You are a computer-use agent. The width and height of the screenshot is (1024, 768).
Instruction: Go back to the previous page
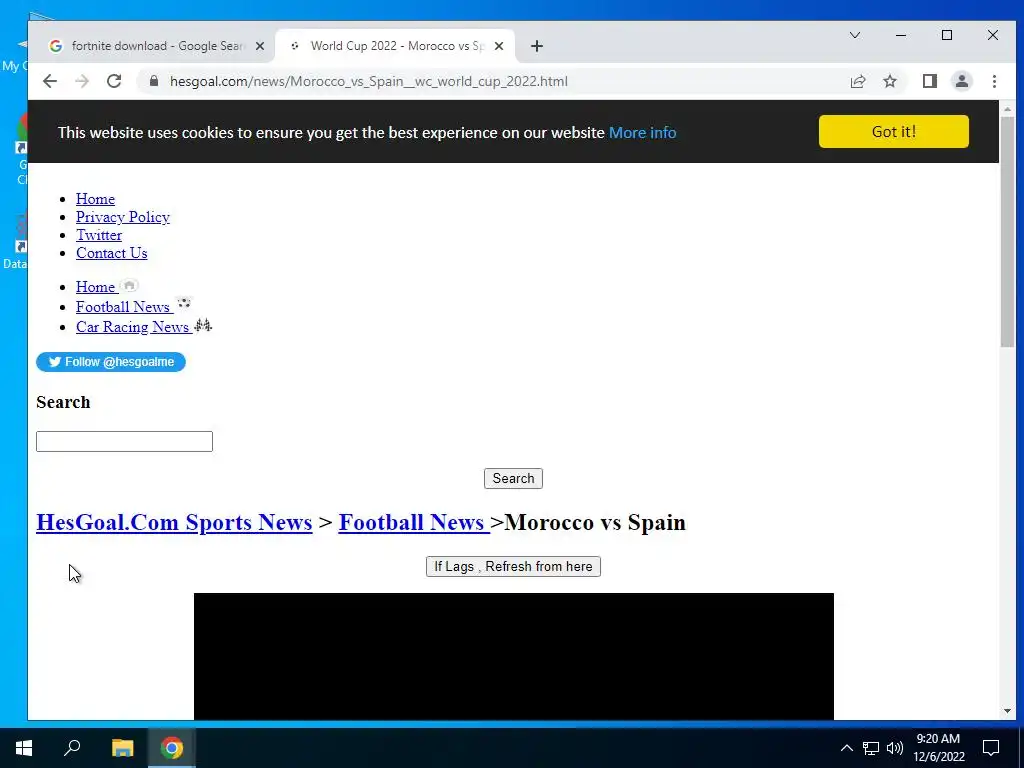[x=50, y=81]
